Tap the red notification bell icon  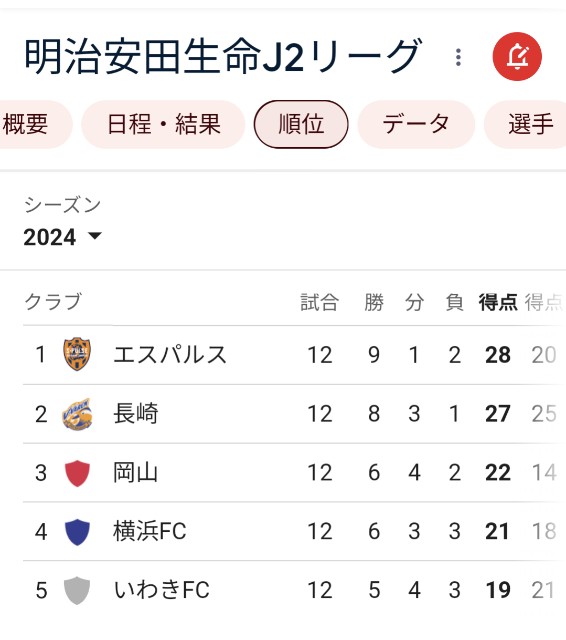517,56
